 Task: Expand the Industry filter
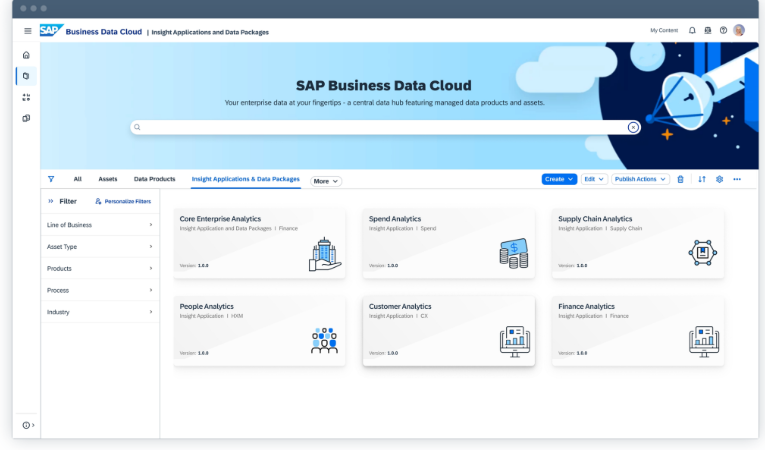[x=100, y=312]
